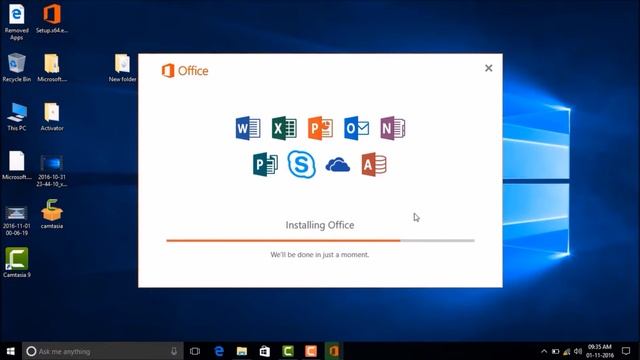Select the camtasia box desktop icon
This screenshot has width=640, height=360.
coord(52,213)
